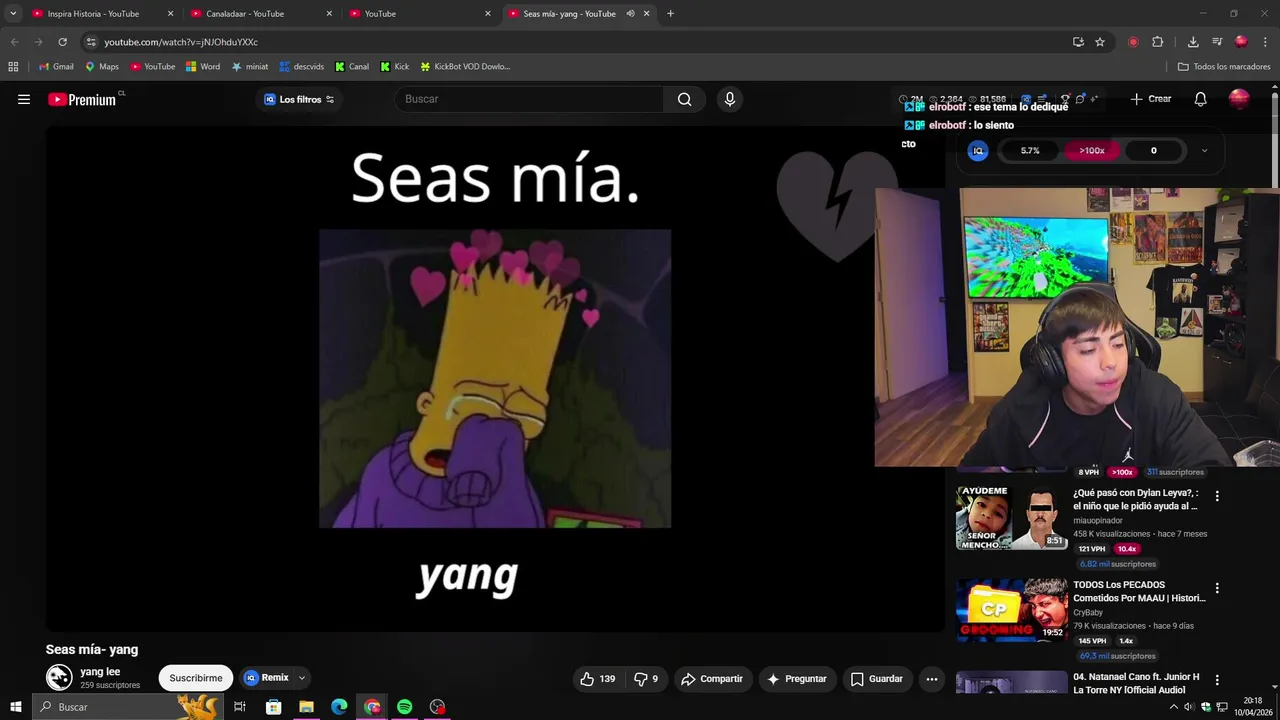Open KickBot VOD Downloader bookmark
1280x720 pixels.
465,67
